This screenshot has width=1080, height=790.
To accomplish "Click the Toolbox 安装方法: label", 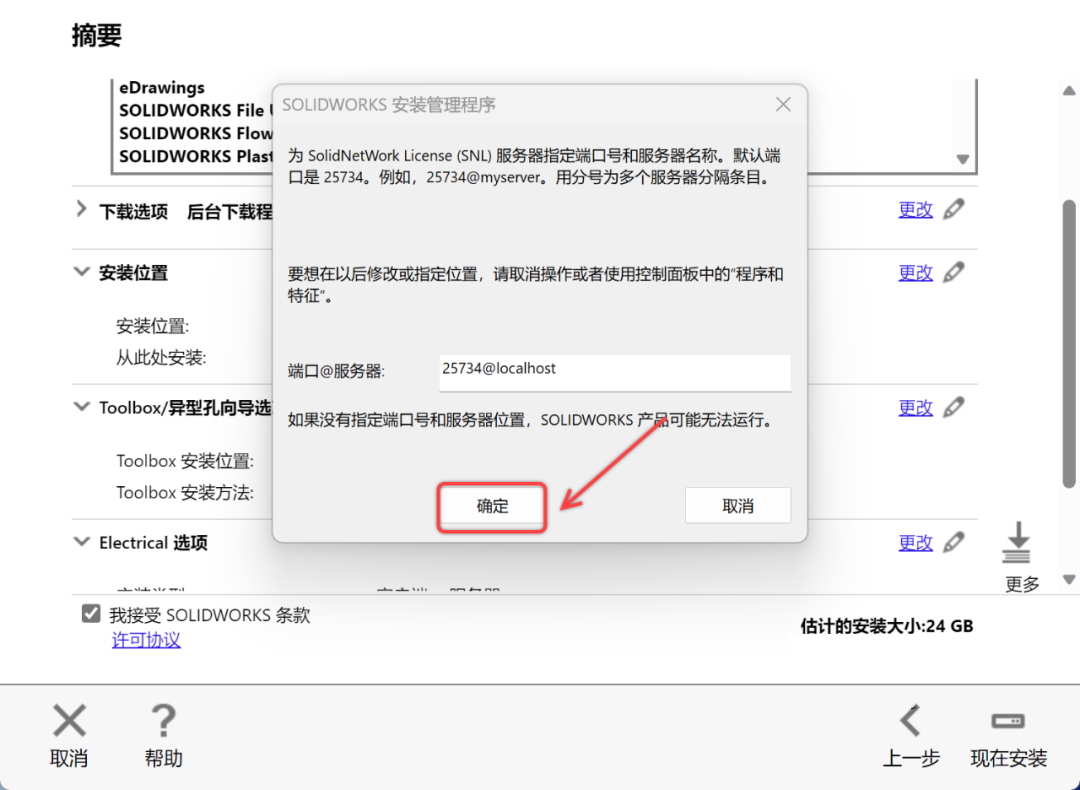I will 185,492.
